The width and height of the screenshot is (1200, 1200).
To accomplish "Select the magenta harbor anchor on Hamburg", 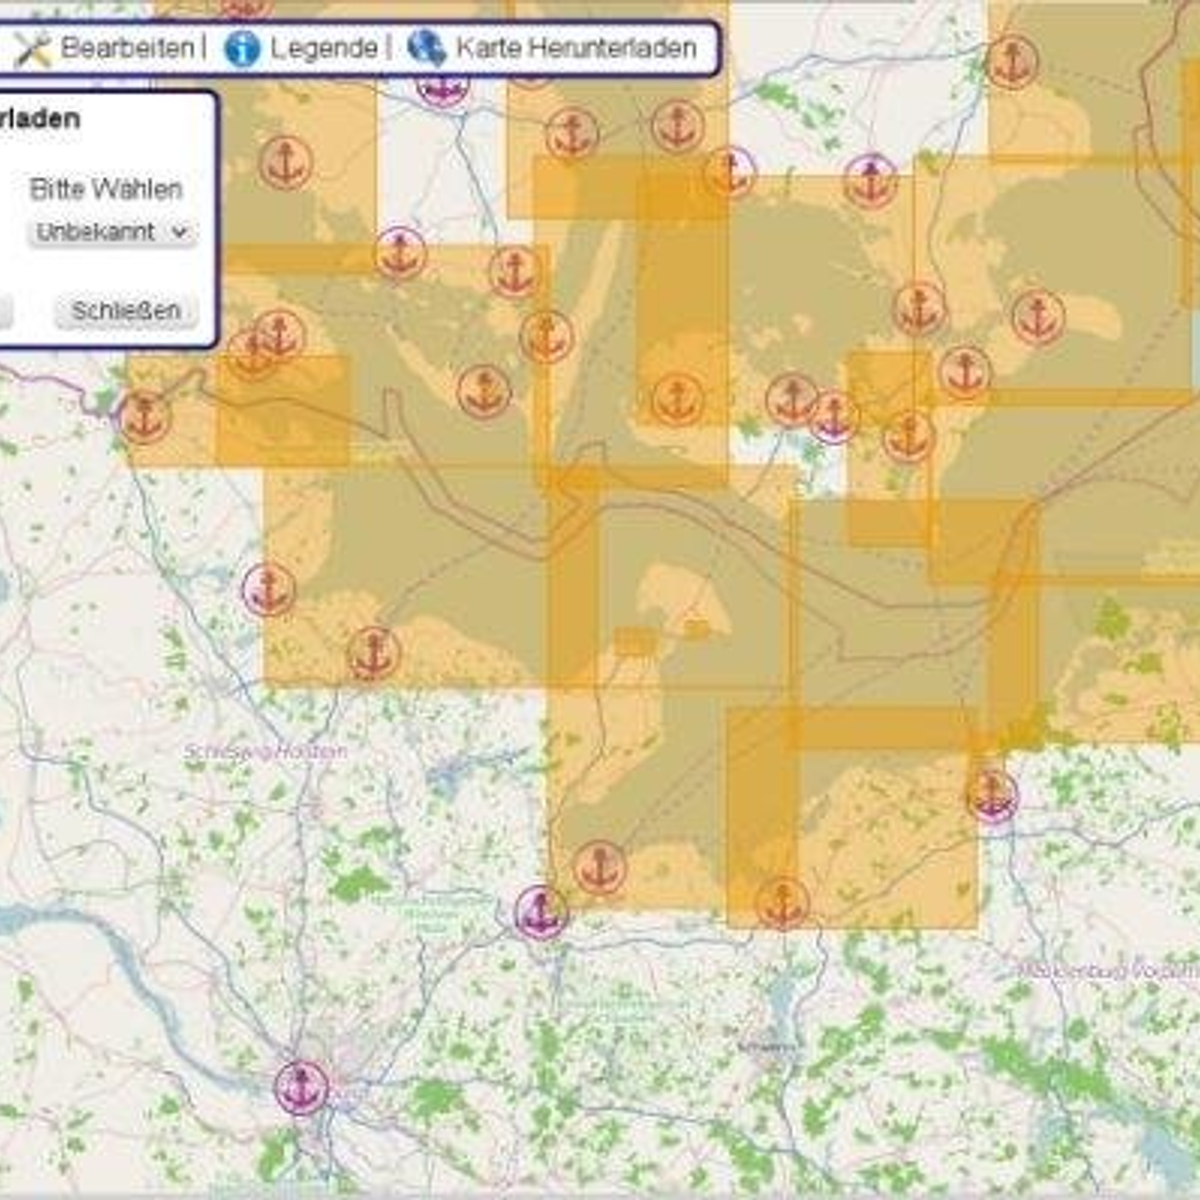I will pos(301,1086).
